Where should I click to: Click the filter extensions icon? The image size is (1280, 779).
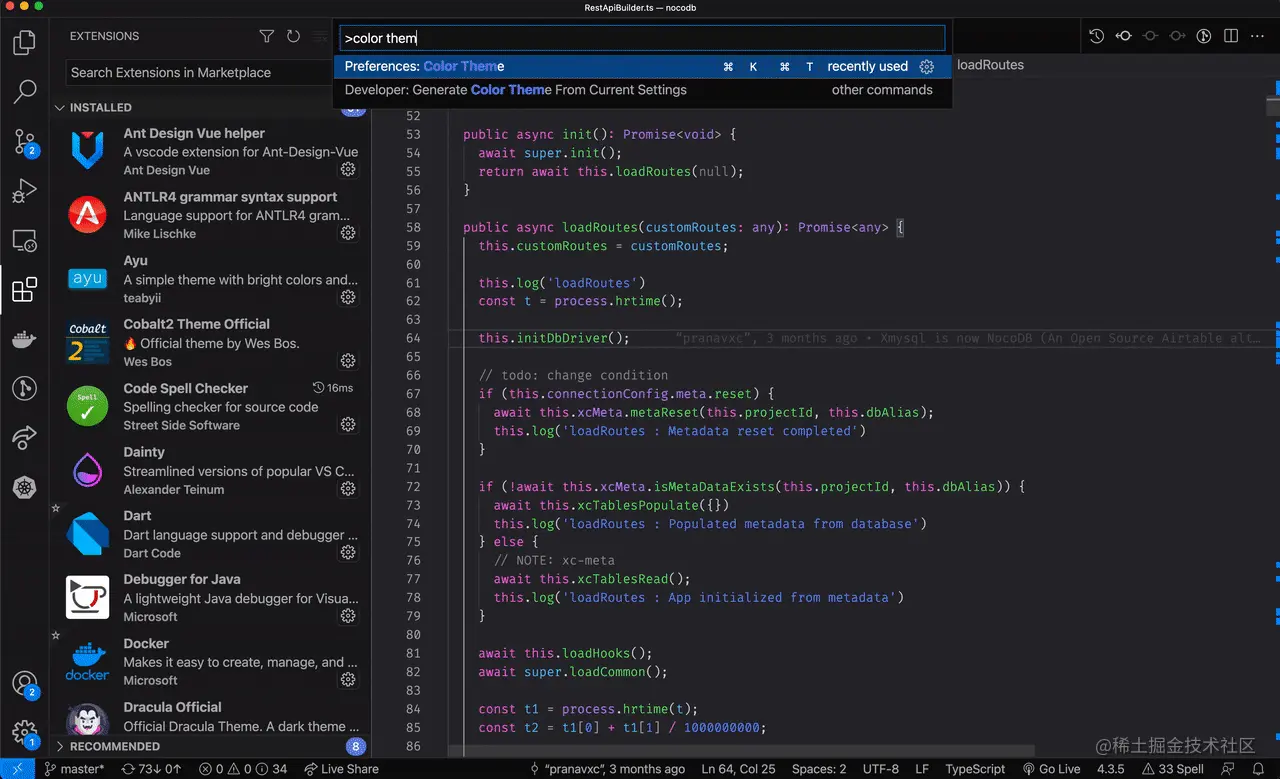pos(267,36)
